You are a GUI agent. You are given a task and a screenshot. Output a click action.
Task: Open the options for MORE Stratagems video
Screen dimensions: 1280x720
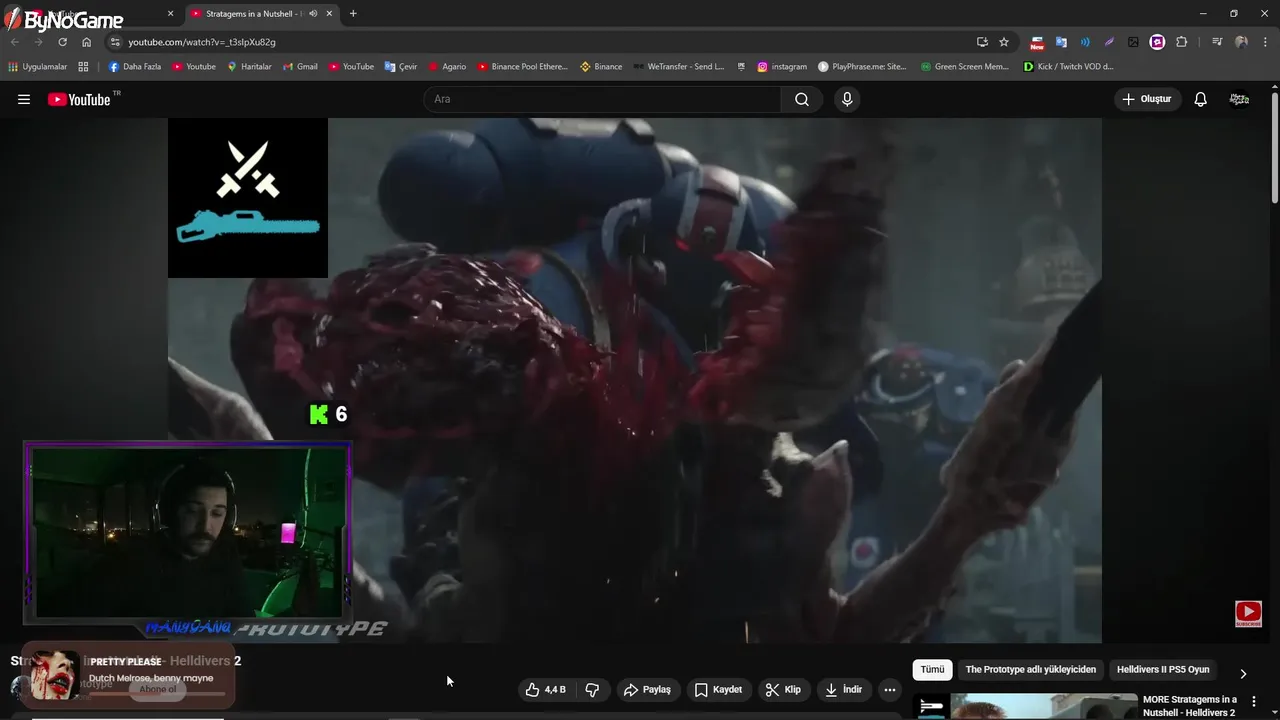click(x=1253, y=702)
